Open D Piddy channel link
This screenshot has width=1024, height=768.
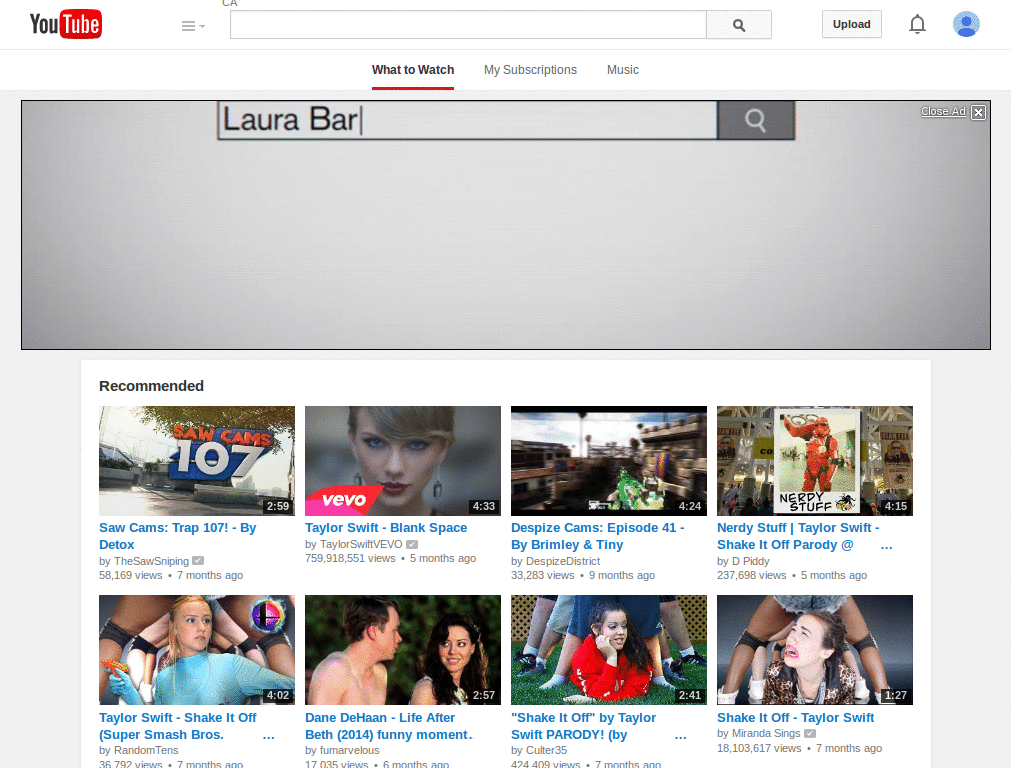(x=750, y=561)
